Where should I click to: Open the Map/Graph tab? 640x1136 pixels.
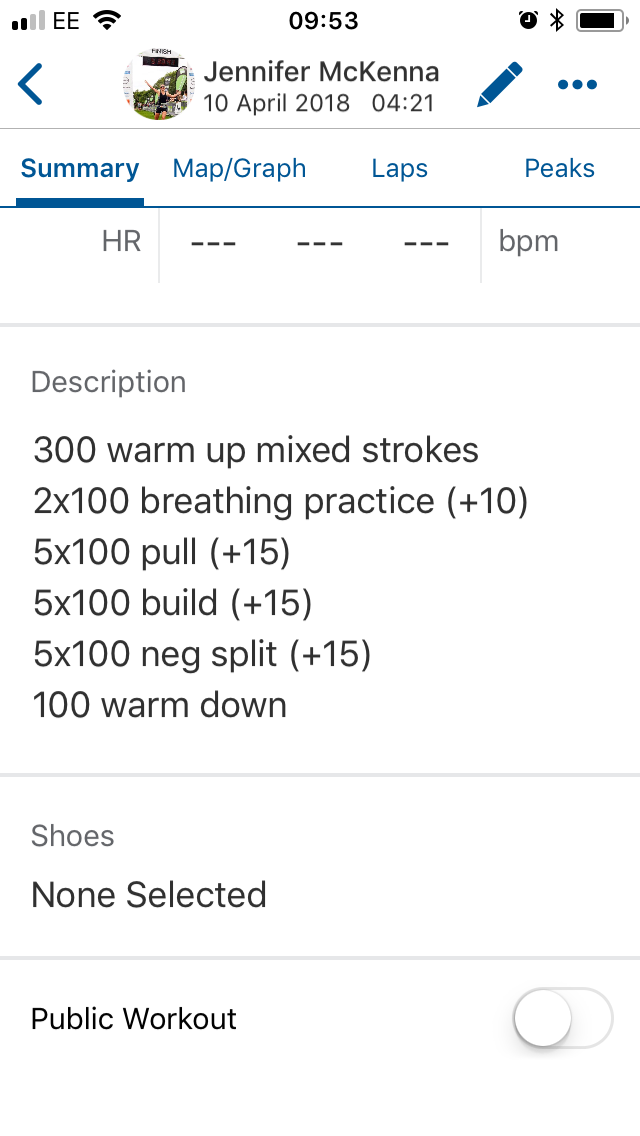click(239, 168)
